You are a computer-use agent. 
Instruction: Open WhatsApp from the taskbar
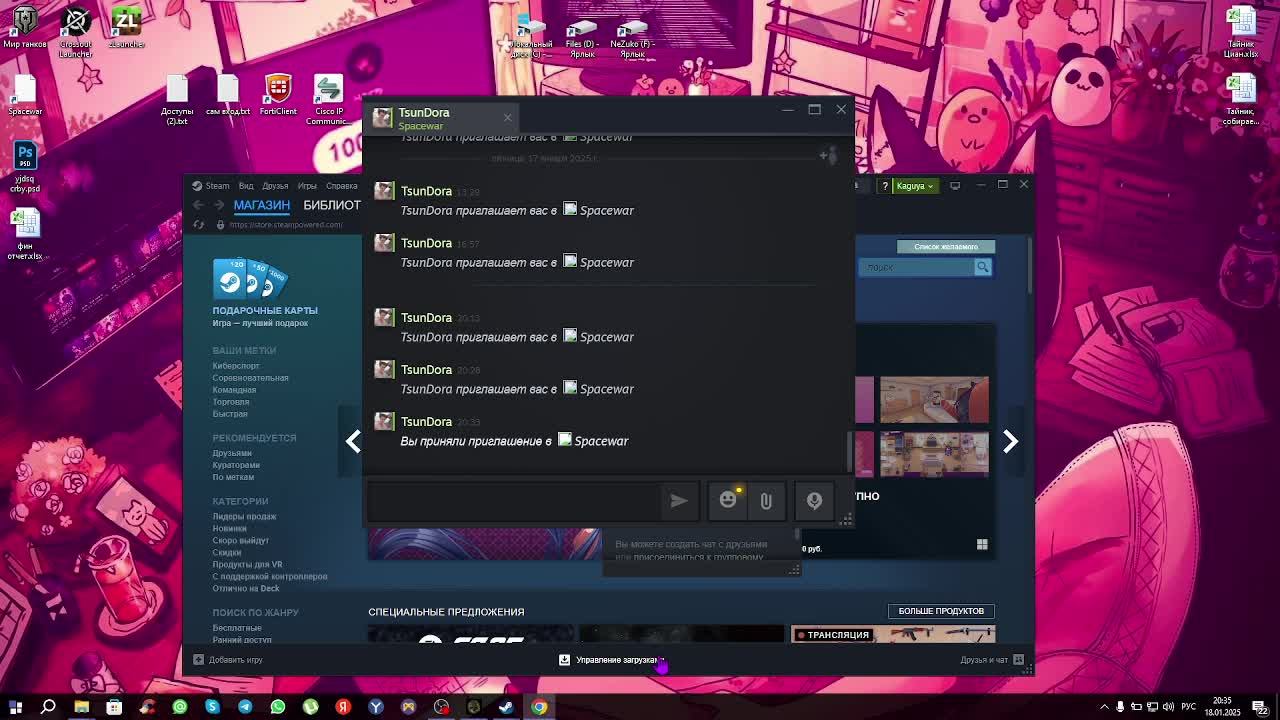[x=278, y=707]
